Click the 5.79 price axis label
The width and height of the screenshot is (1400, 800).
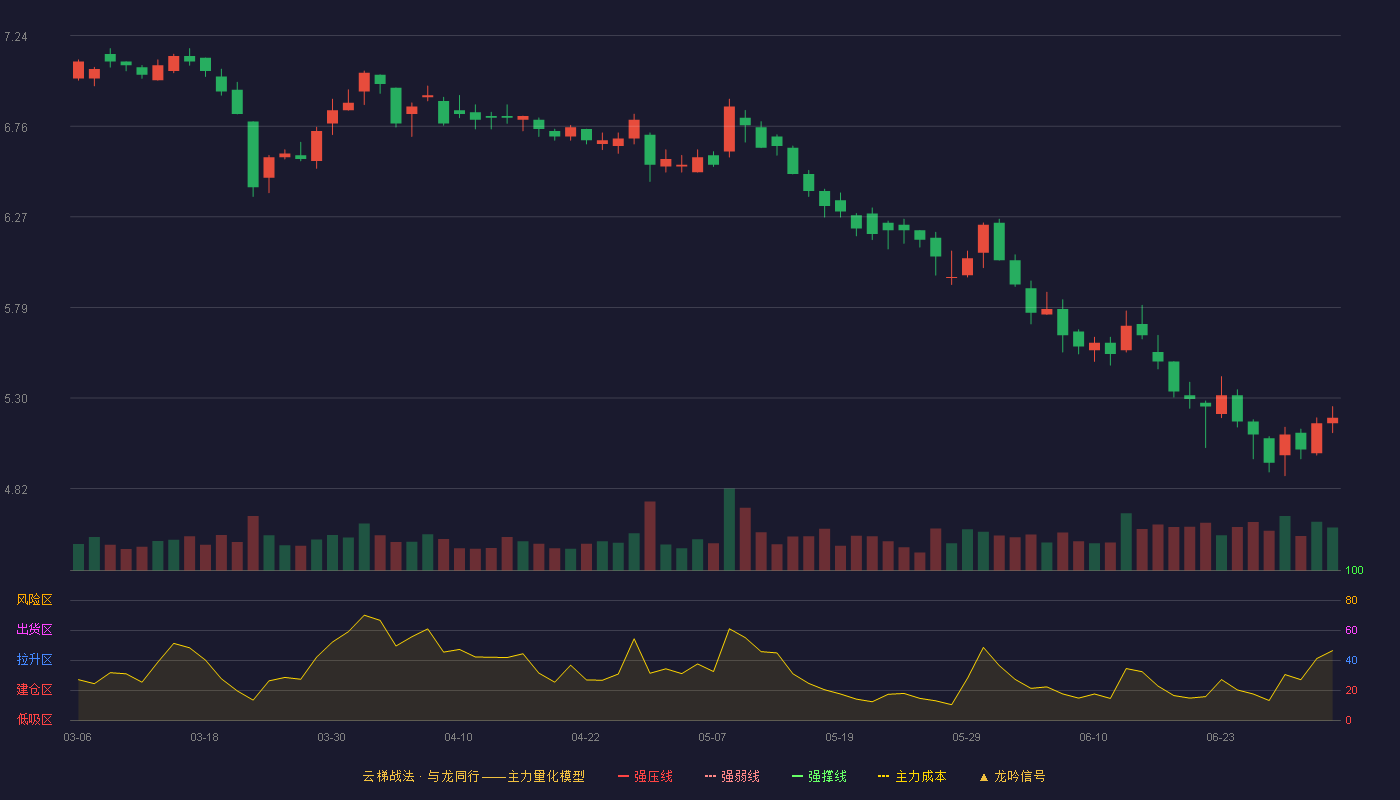(16, 308)
